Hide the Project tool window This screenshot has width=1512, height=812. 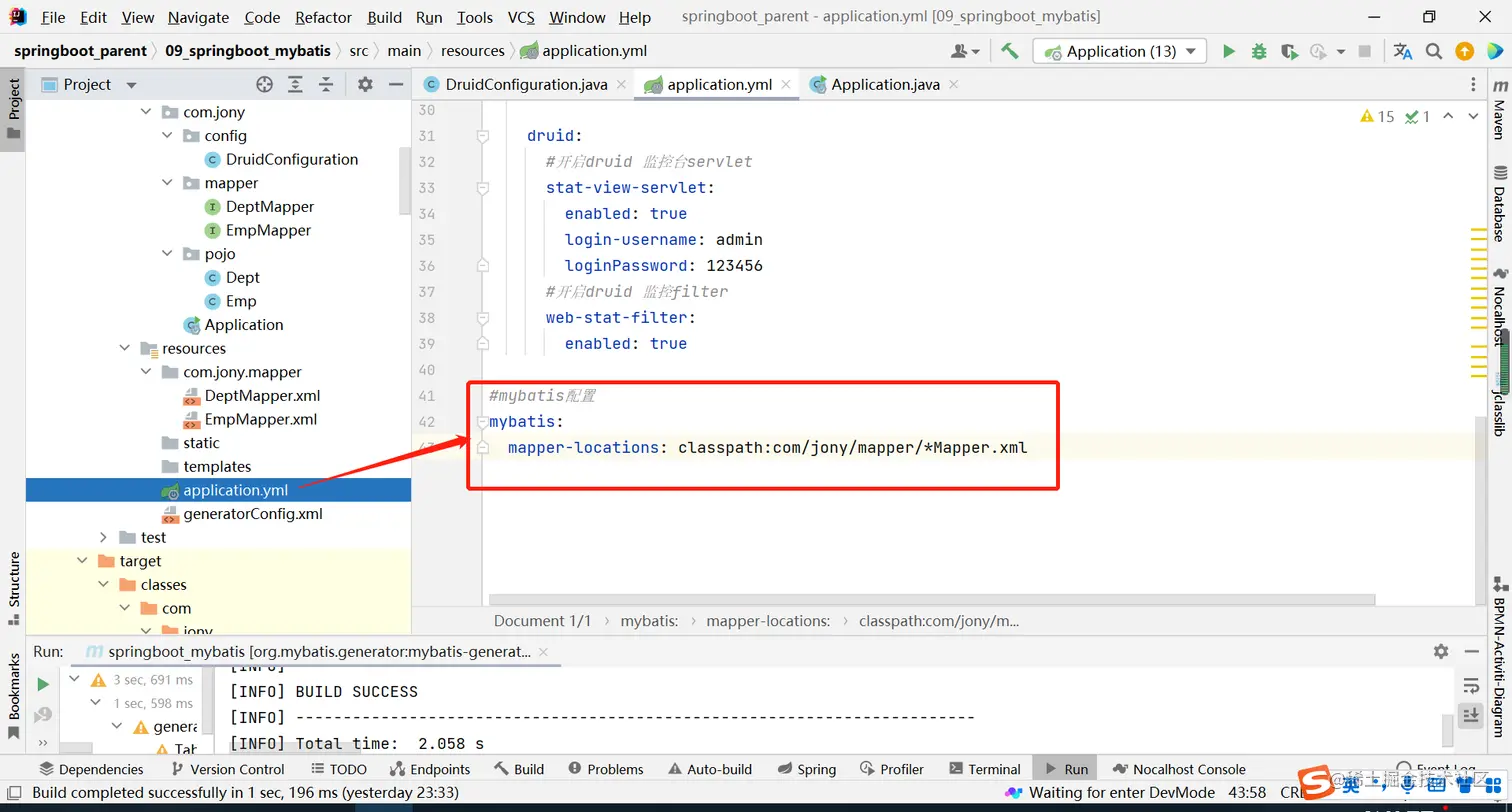(396, 85)
